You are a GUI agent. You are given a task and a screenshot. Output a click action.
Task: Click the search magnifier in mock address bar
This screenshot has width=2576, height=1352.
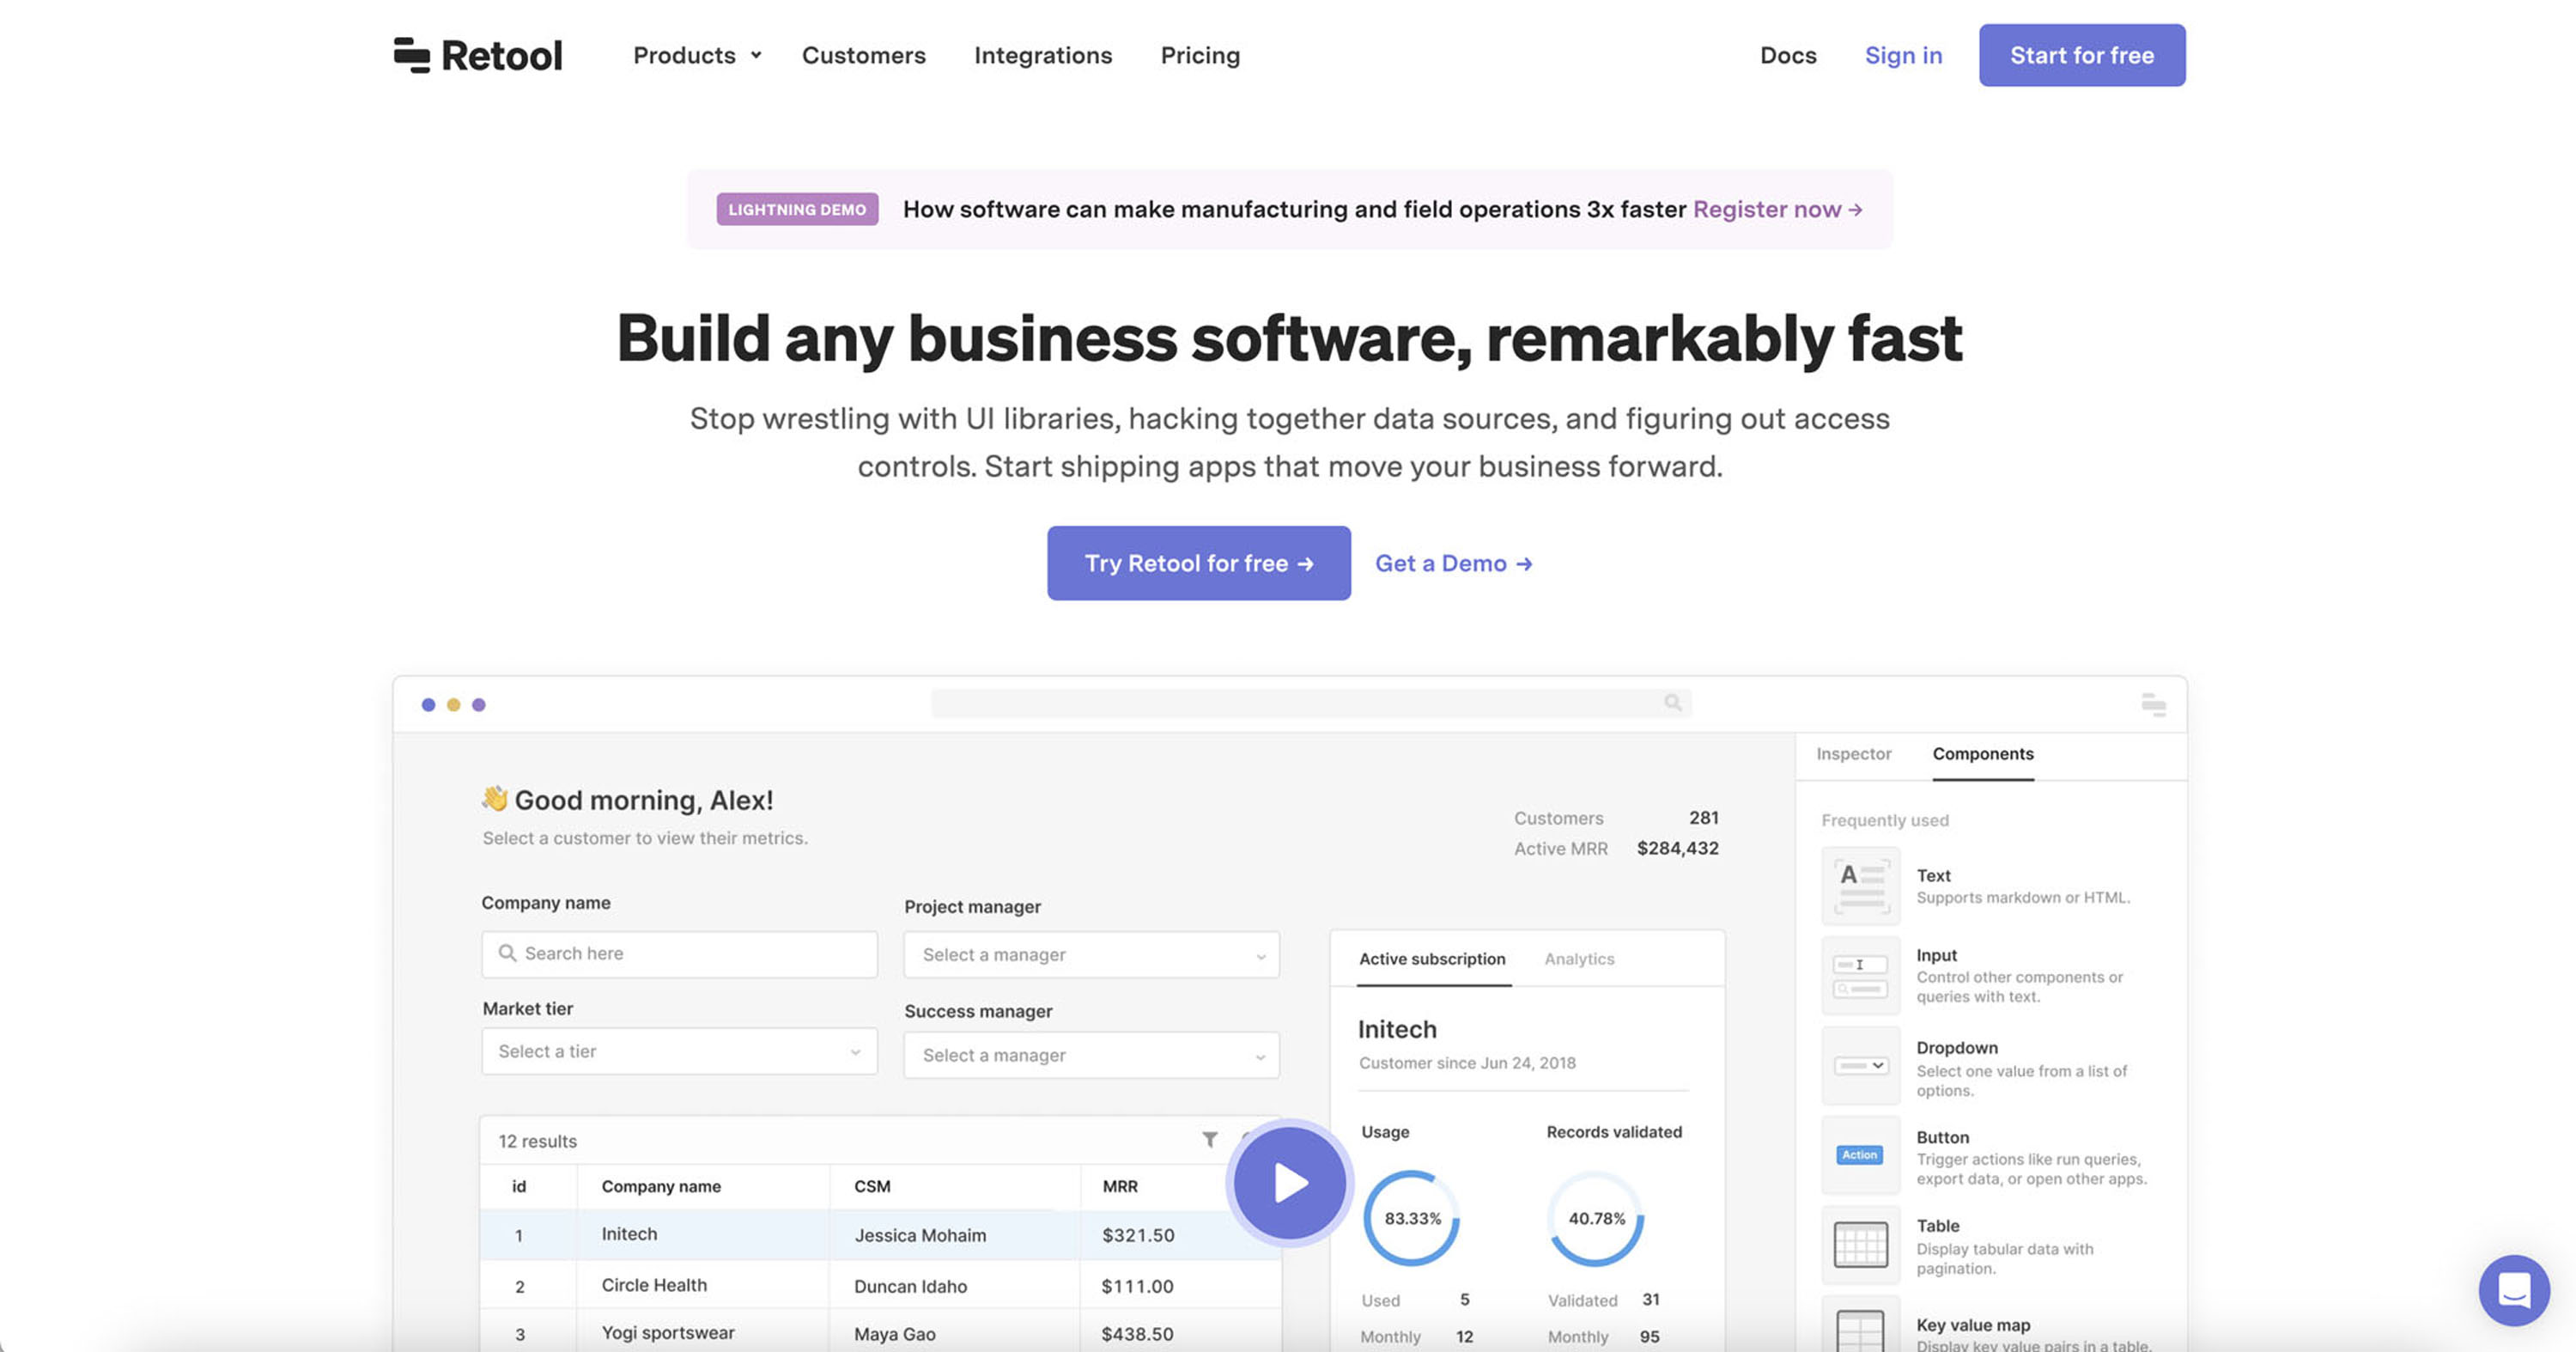[x=1672, y=703]
